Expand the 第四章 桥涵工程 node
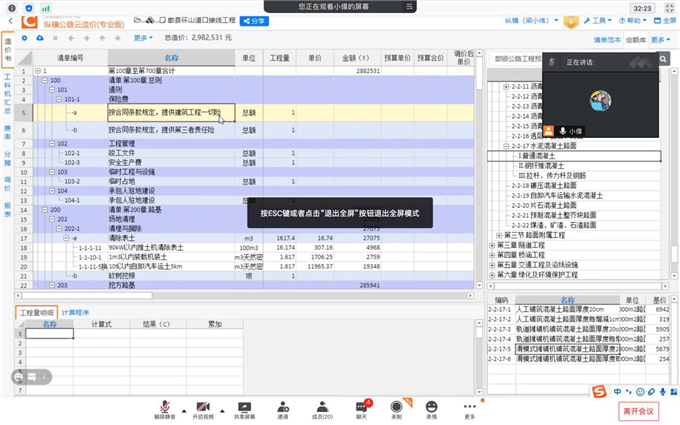 (x=492, y=255)
